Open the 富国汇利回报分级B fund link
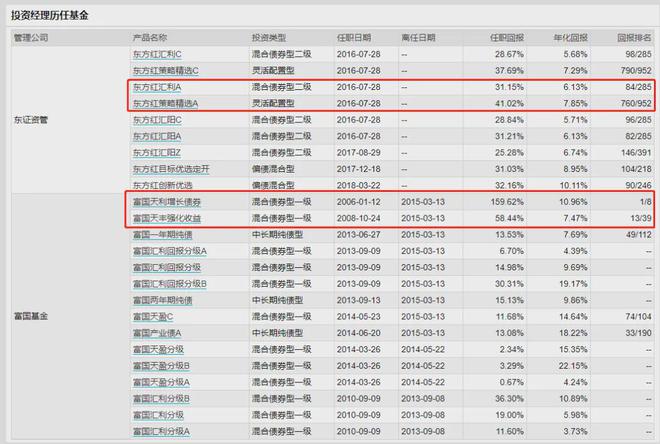This screenshot has height=444, width=660. tap(170, 284)
